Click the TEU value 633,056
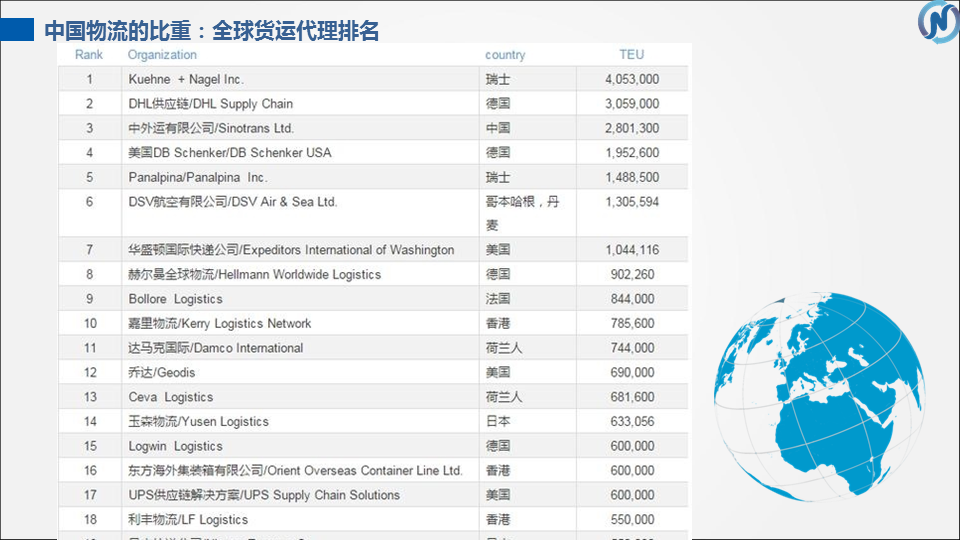The image size is (960, 540). tap(632, 421)
